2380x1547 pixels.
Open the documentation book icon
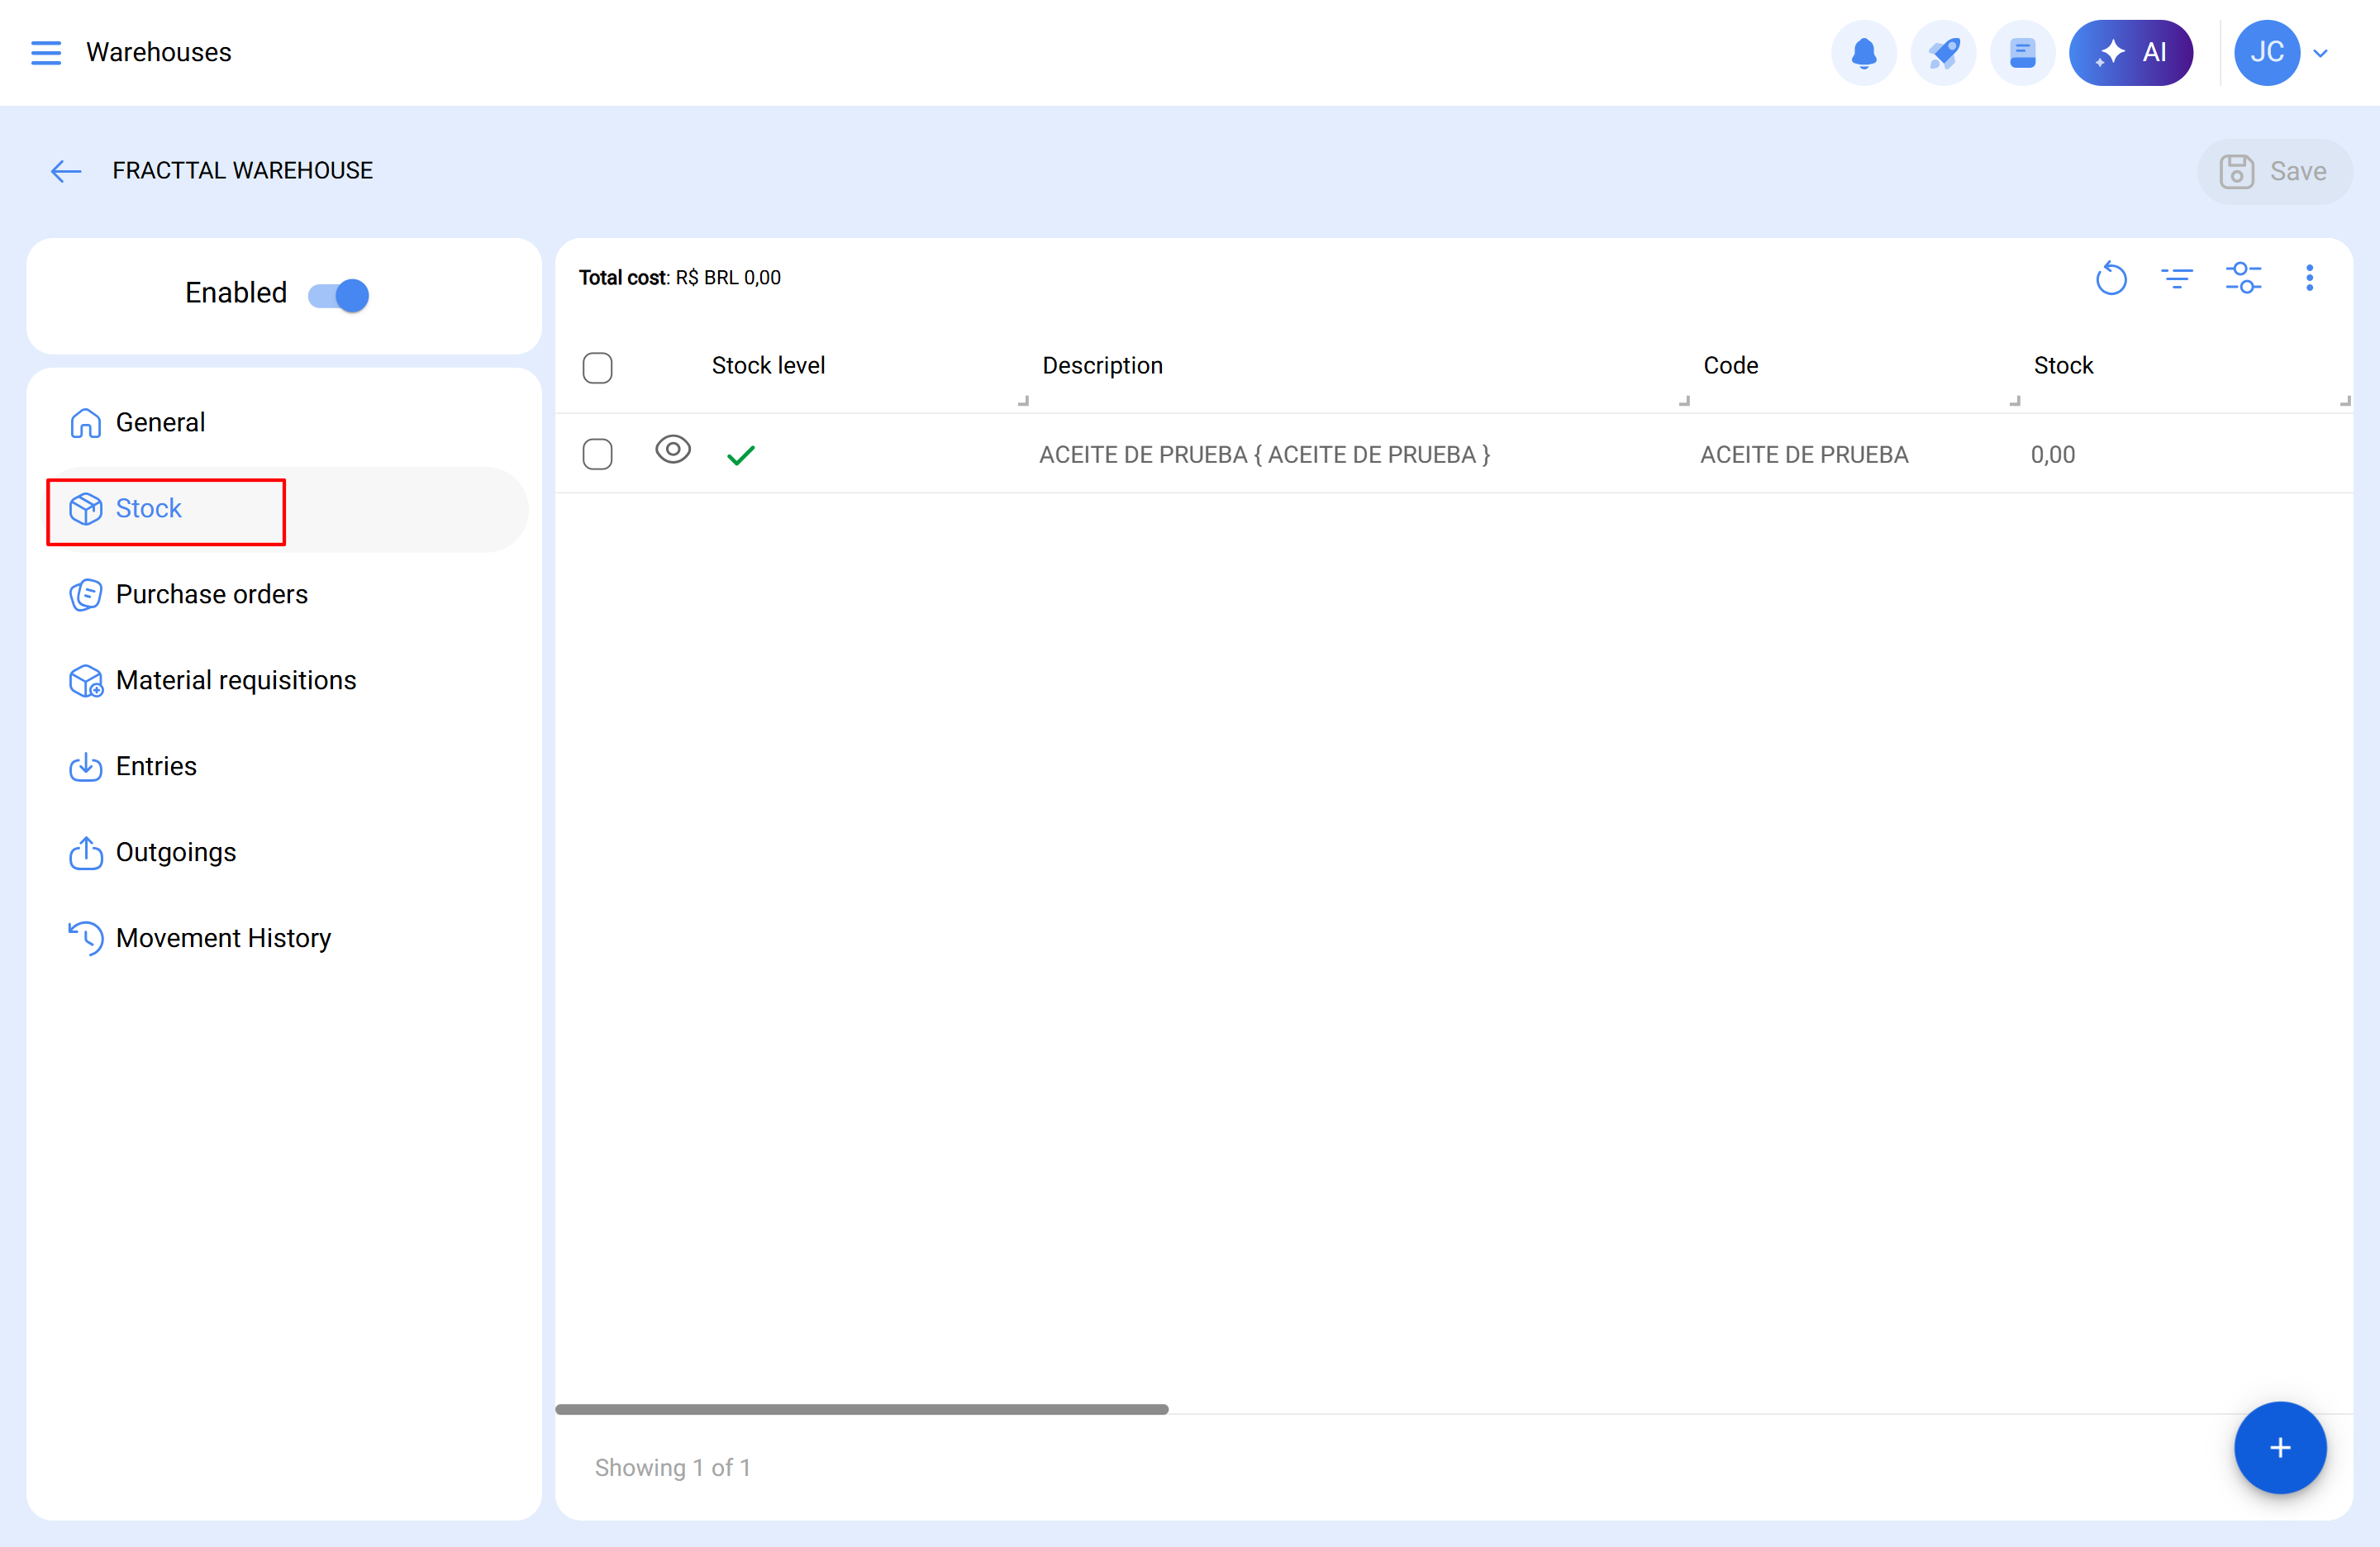[x=2022, y=52]
